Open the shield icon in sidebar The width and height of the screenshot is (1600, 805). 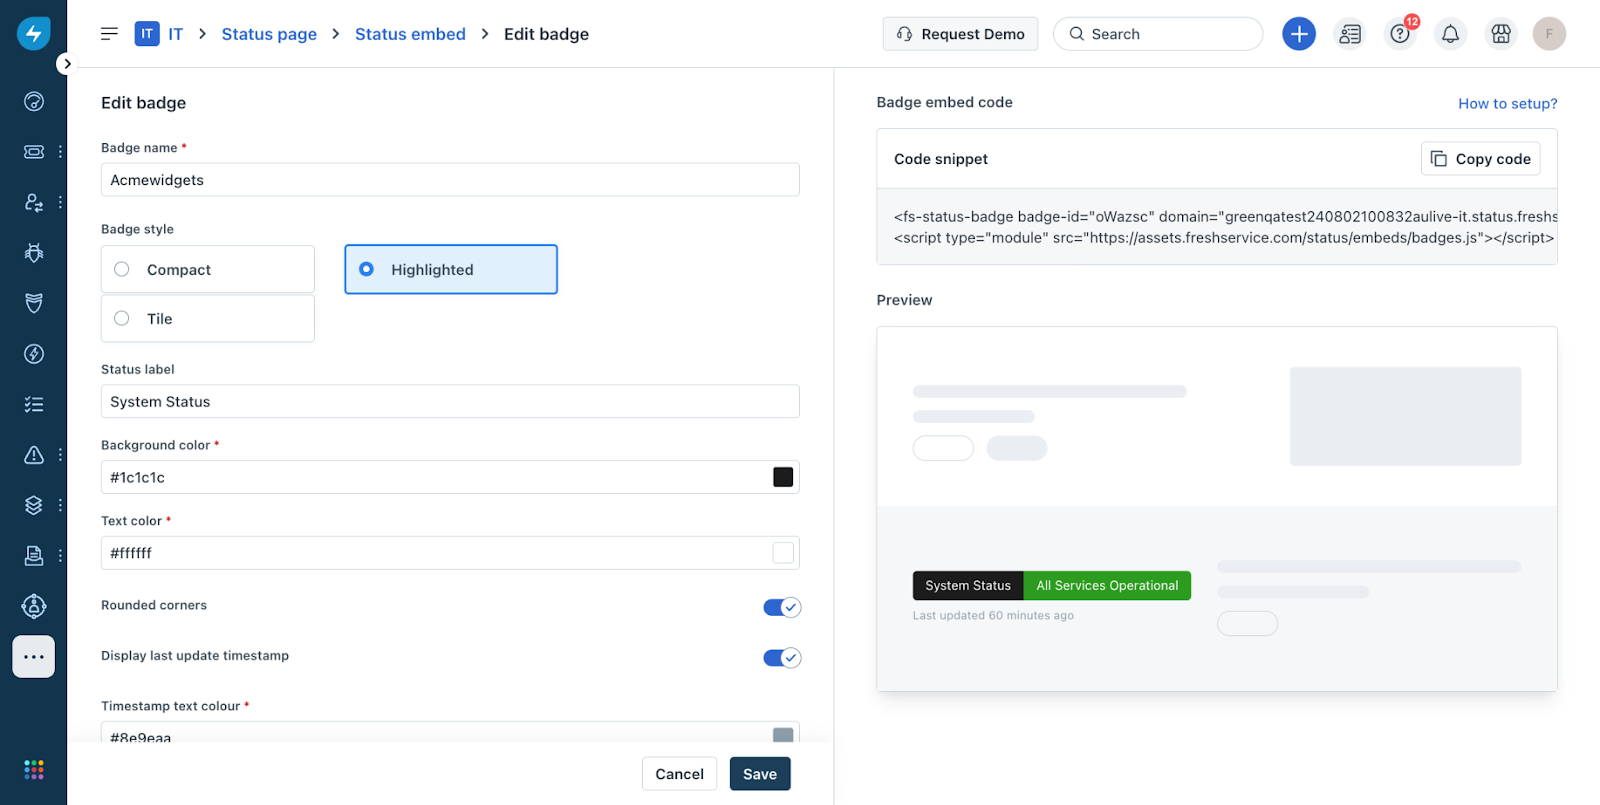pos(34,303)
